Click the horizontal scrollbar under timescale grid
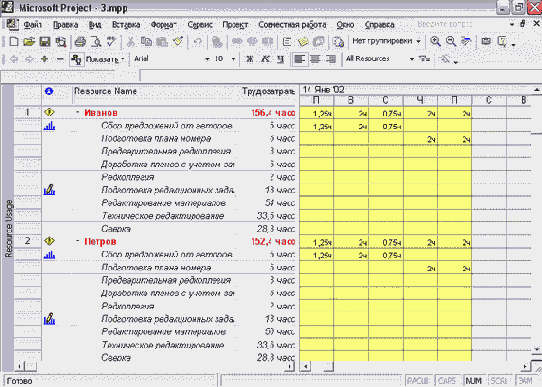Screen dimensions: 542x387 416,366
